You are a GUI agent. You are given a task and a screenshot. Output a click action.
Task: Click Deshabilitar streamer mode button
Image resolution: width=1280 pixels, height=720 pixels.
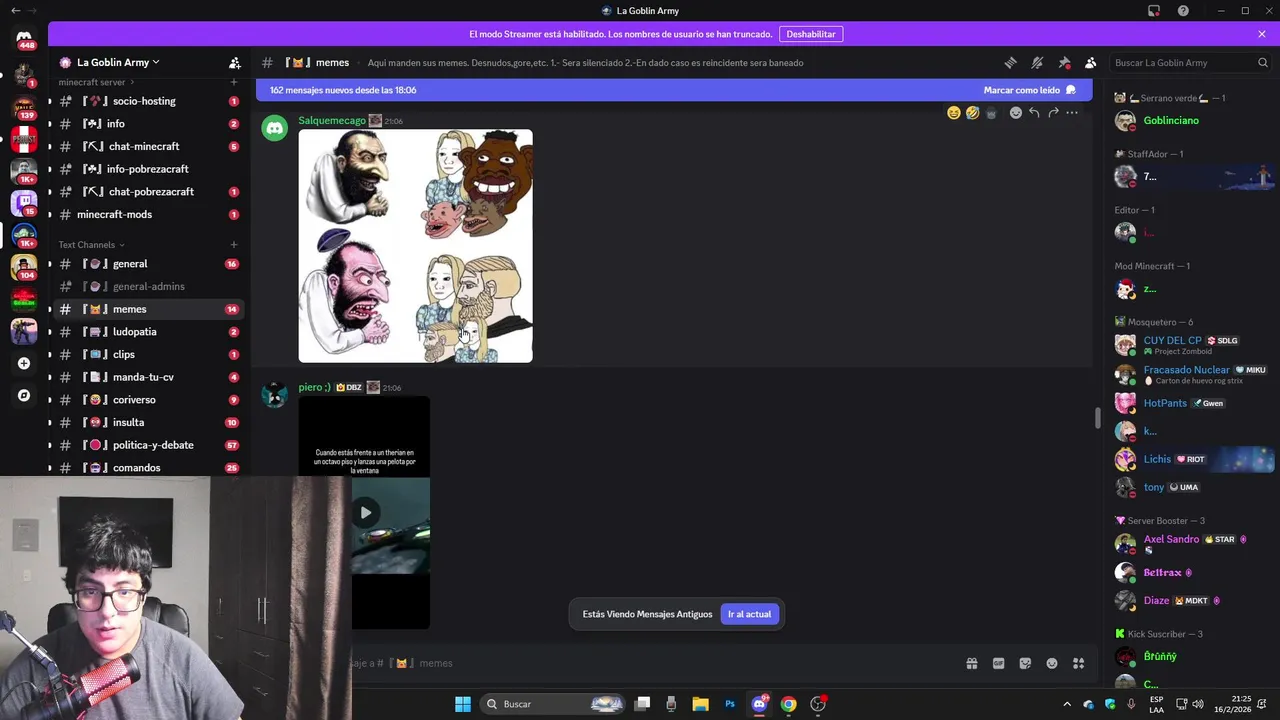tap(811, 34)
